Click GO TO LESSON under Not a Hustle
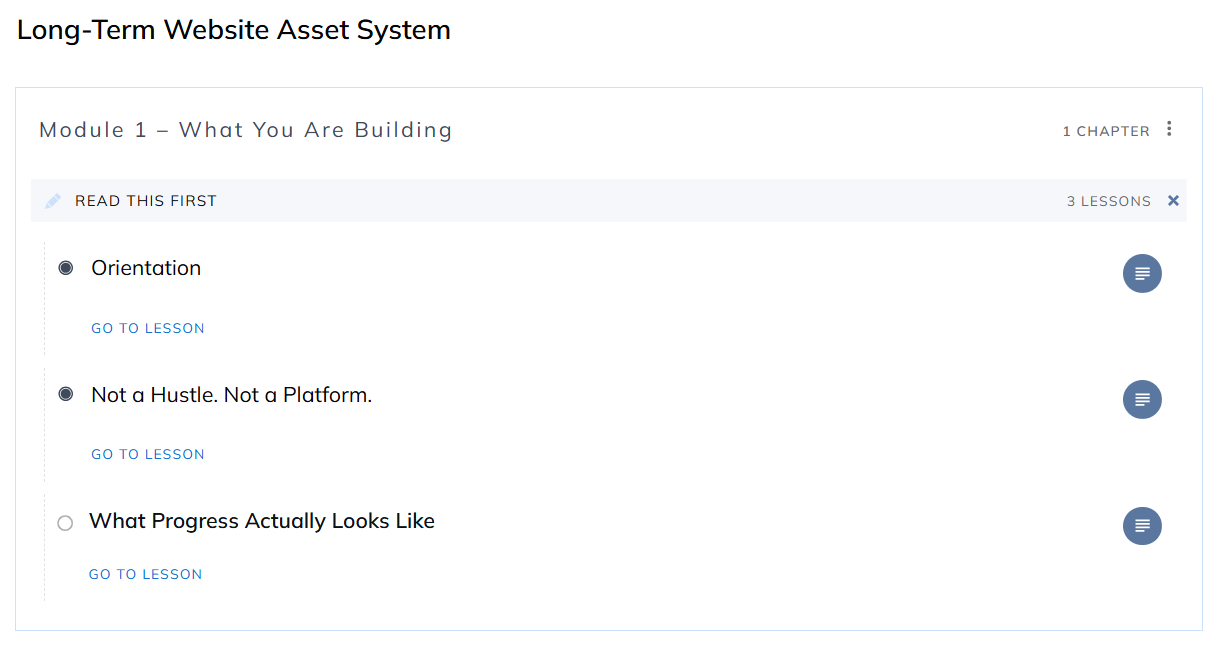Image resolution: width=1223 pixels, height=651 pixels. pyautogui.click(x=147, y=453)
